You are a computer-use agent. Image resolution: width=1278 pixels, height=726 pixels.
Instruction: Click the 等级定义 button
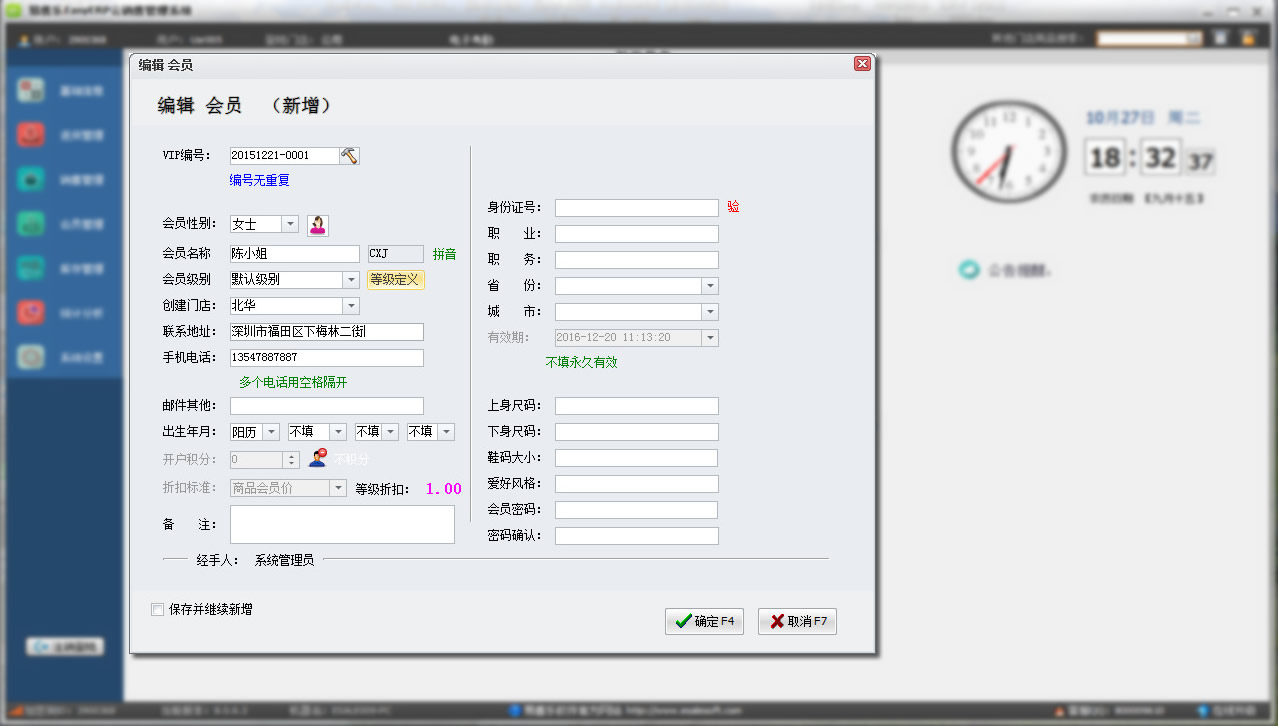point(397,280)
